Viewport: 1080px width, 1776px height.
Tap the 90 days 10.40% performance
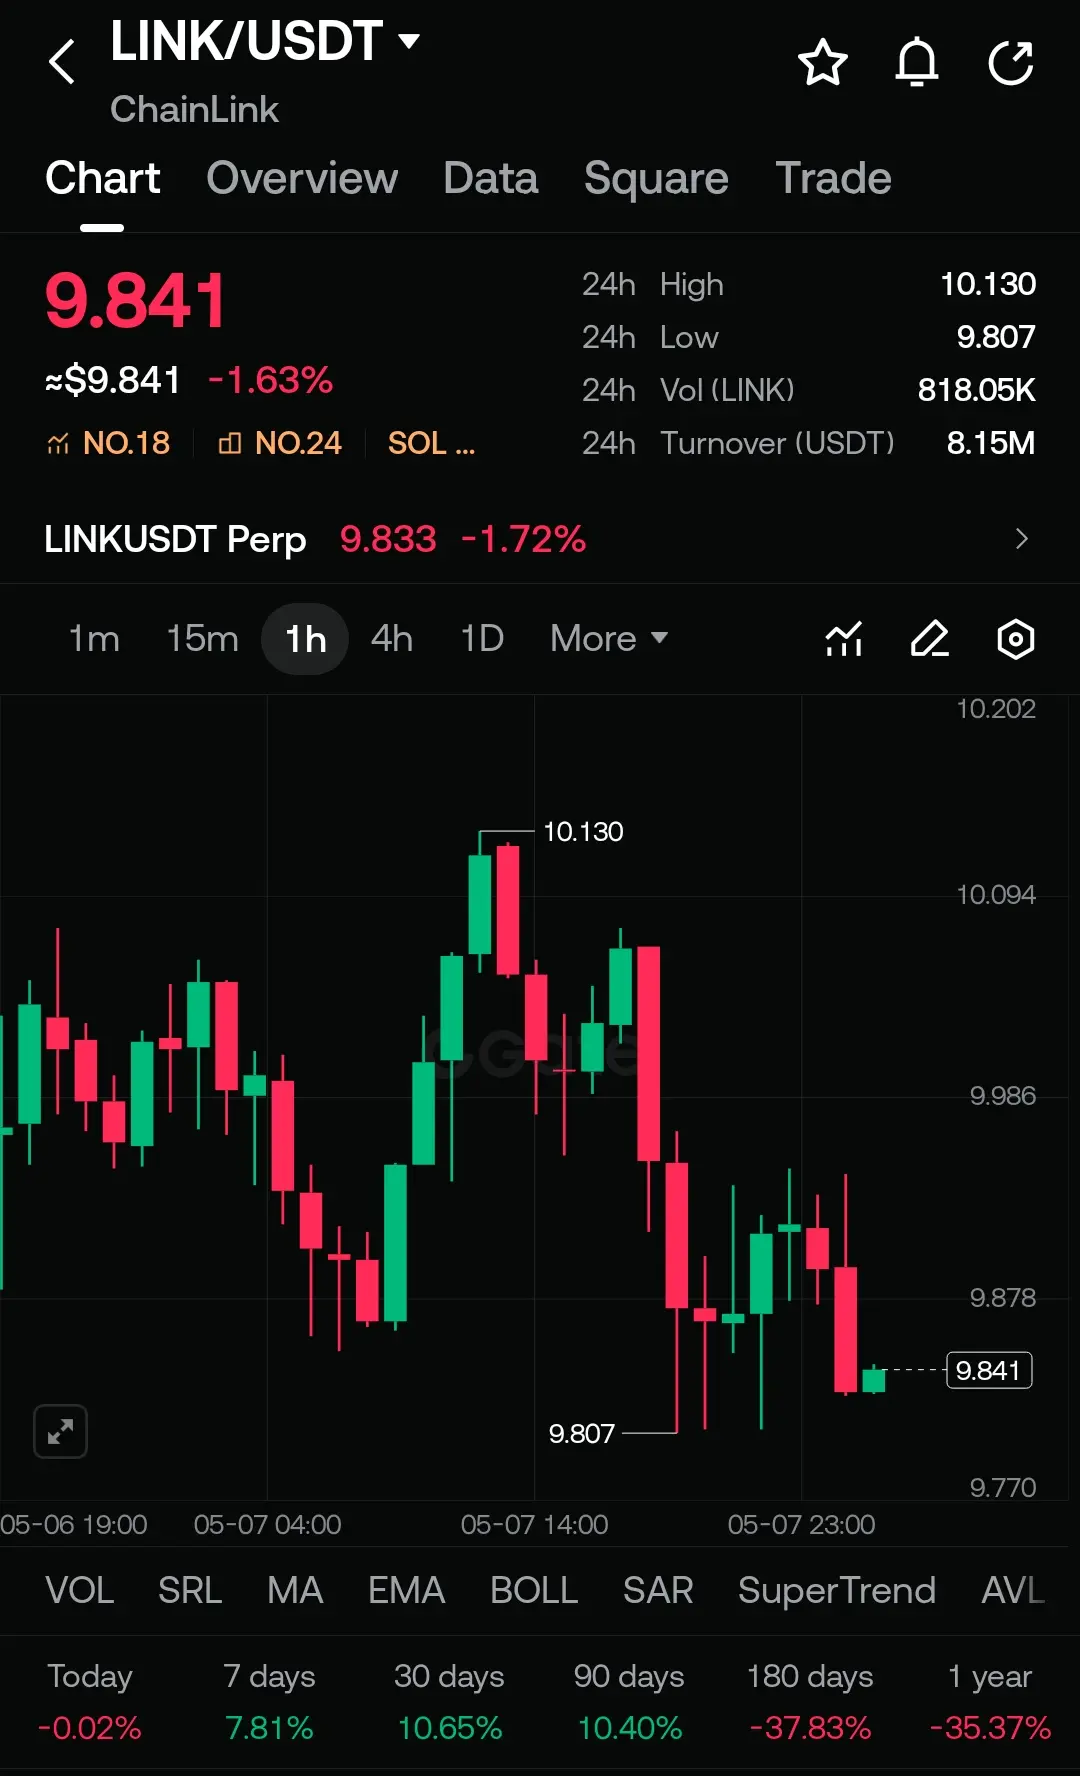[629, 1702]
